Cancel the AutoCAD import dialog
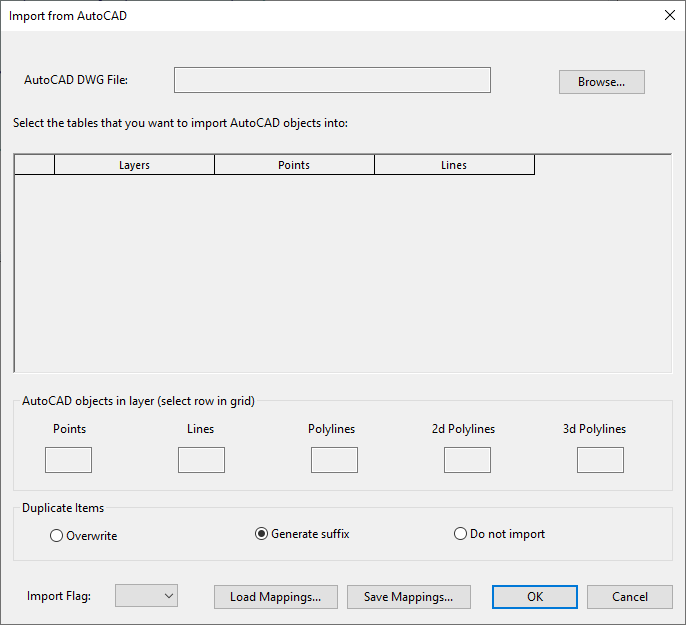This screenshot has height=625, width=686. tap(630, 597)
